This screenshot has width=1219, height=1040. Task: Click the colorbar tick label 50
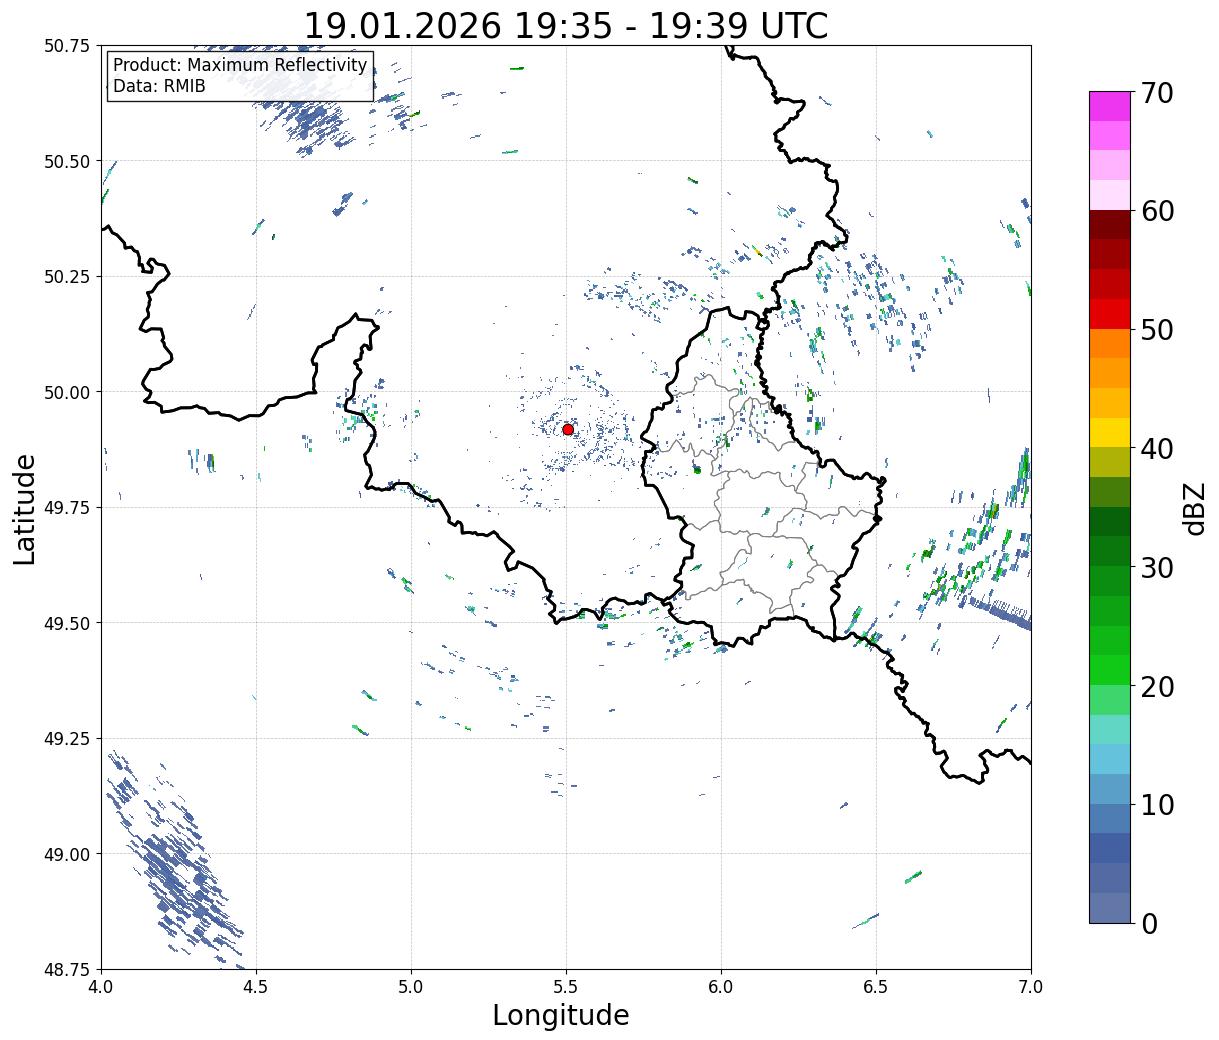point(1157,330)
